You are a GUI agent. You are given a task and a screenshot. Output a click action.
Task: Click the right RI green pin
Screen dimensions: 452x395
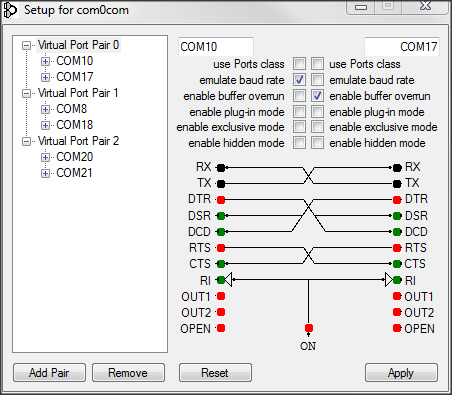[397, 280]
